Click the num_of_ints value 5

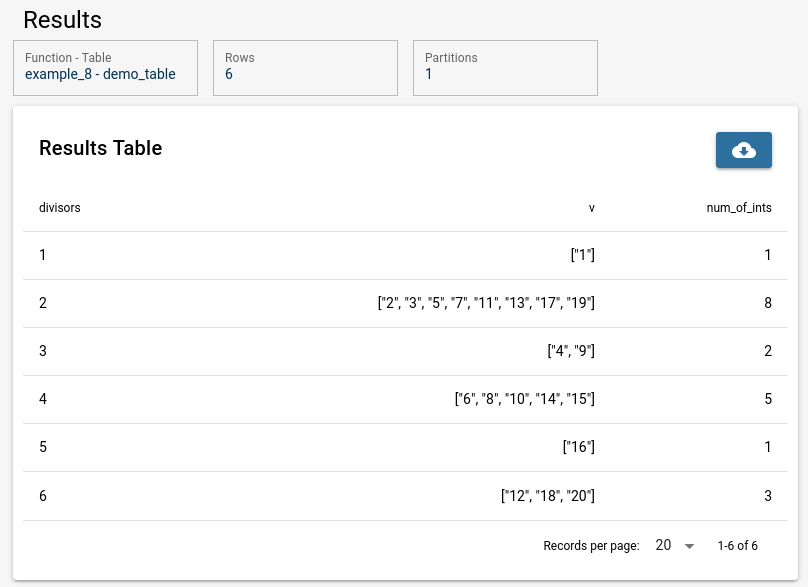(x=768, y=399)
